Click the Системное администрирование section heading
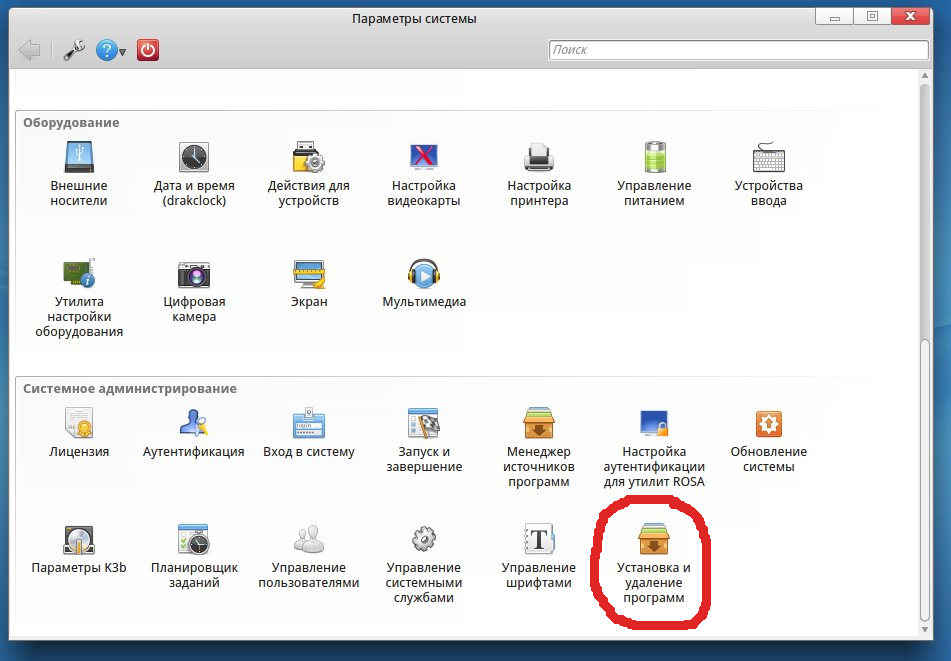The image size is (951, 661). [x=130, y=389]
